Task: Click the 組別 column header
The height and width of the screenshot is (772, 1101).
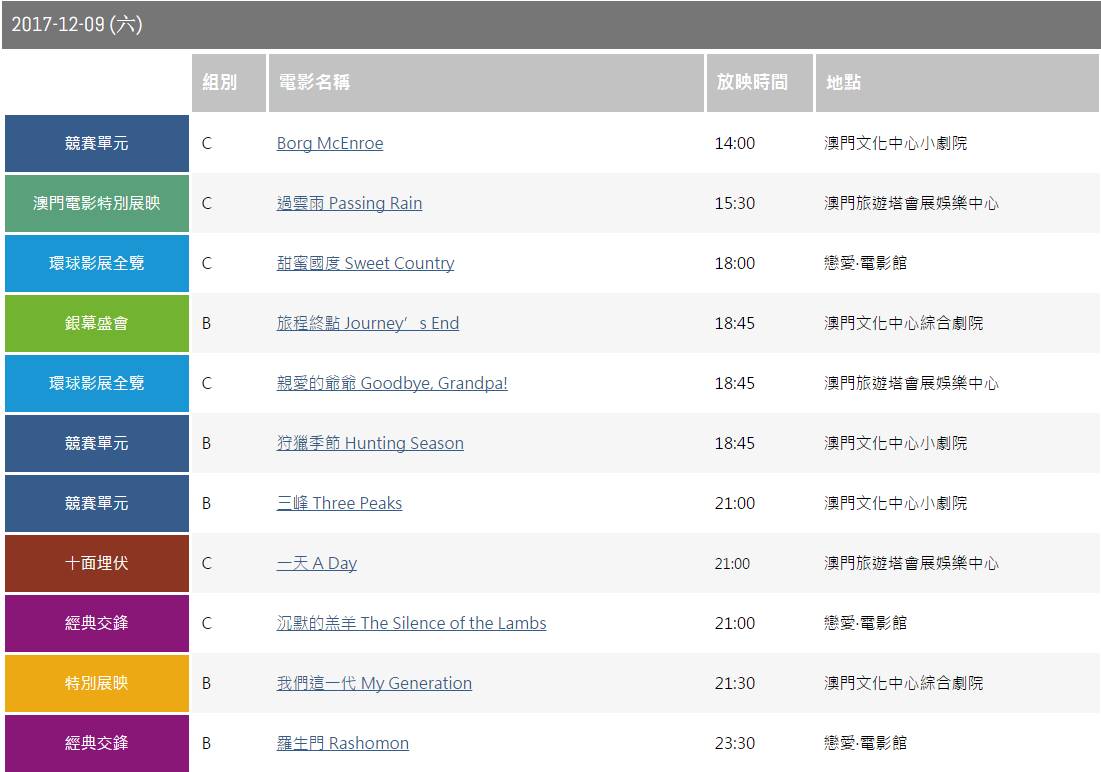Action: 229,83
